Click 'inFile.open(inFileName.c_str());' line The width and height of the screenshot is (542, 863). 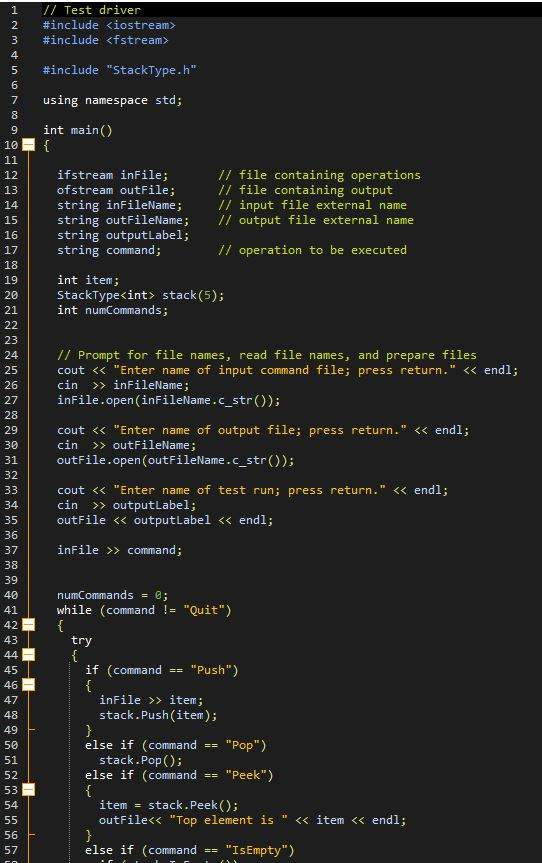(168, 400)
